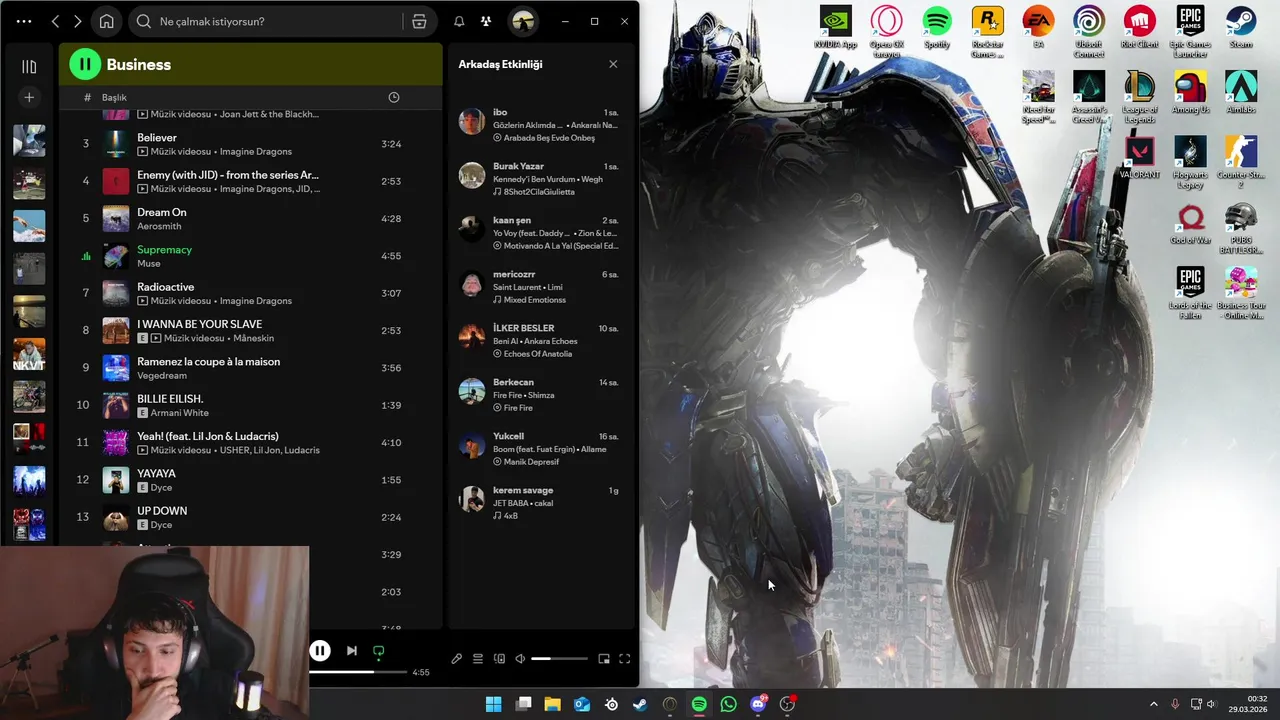Open VALORANT desktop shortcut

click(x=1139, y=158)
